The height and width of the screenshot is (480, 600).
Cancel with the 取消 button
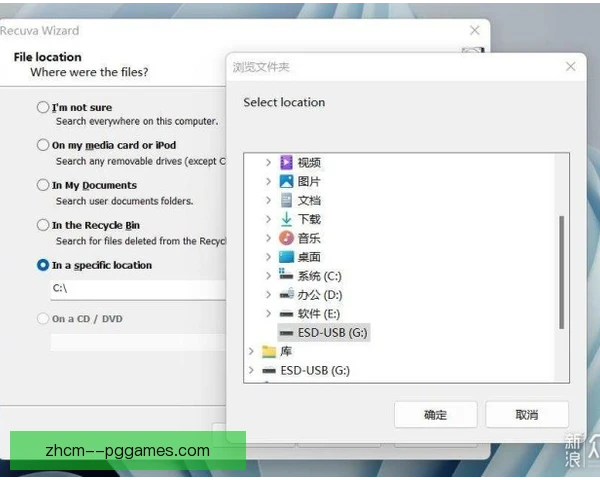point(527,415)
